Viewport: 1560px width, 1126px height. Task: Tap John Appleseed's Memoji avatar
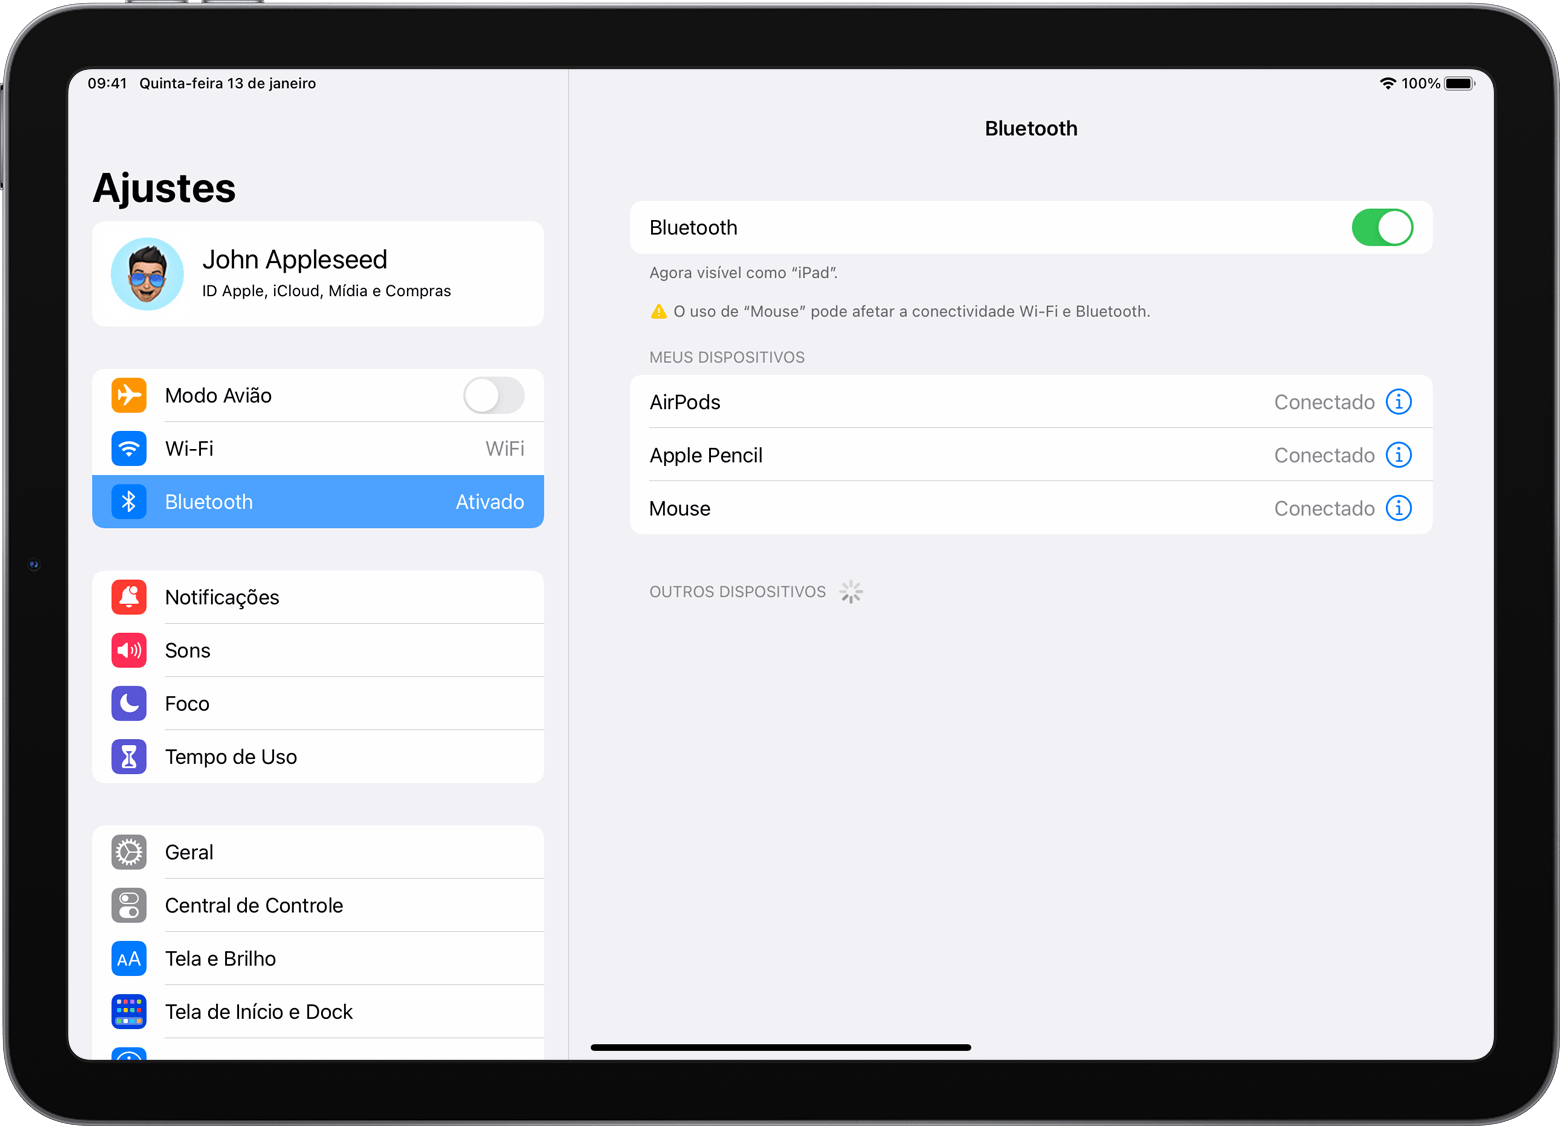148,274
